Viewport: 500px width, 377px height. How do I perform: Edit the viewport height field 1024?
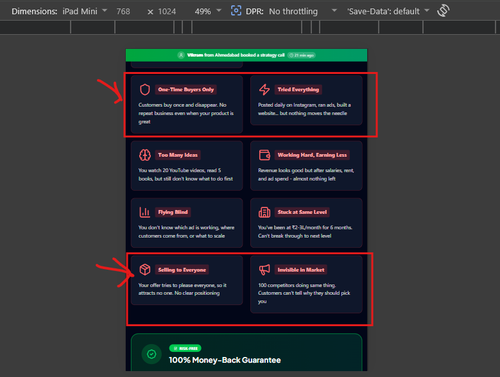pos(167,11)
